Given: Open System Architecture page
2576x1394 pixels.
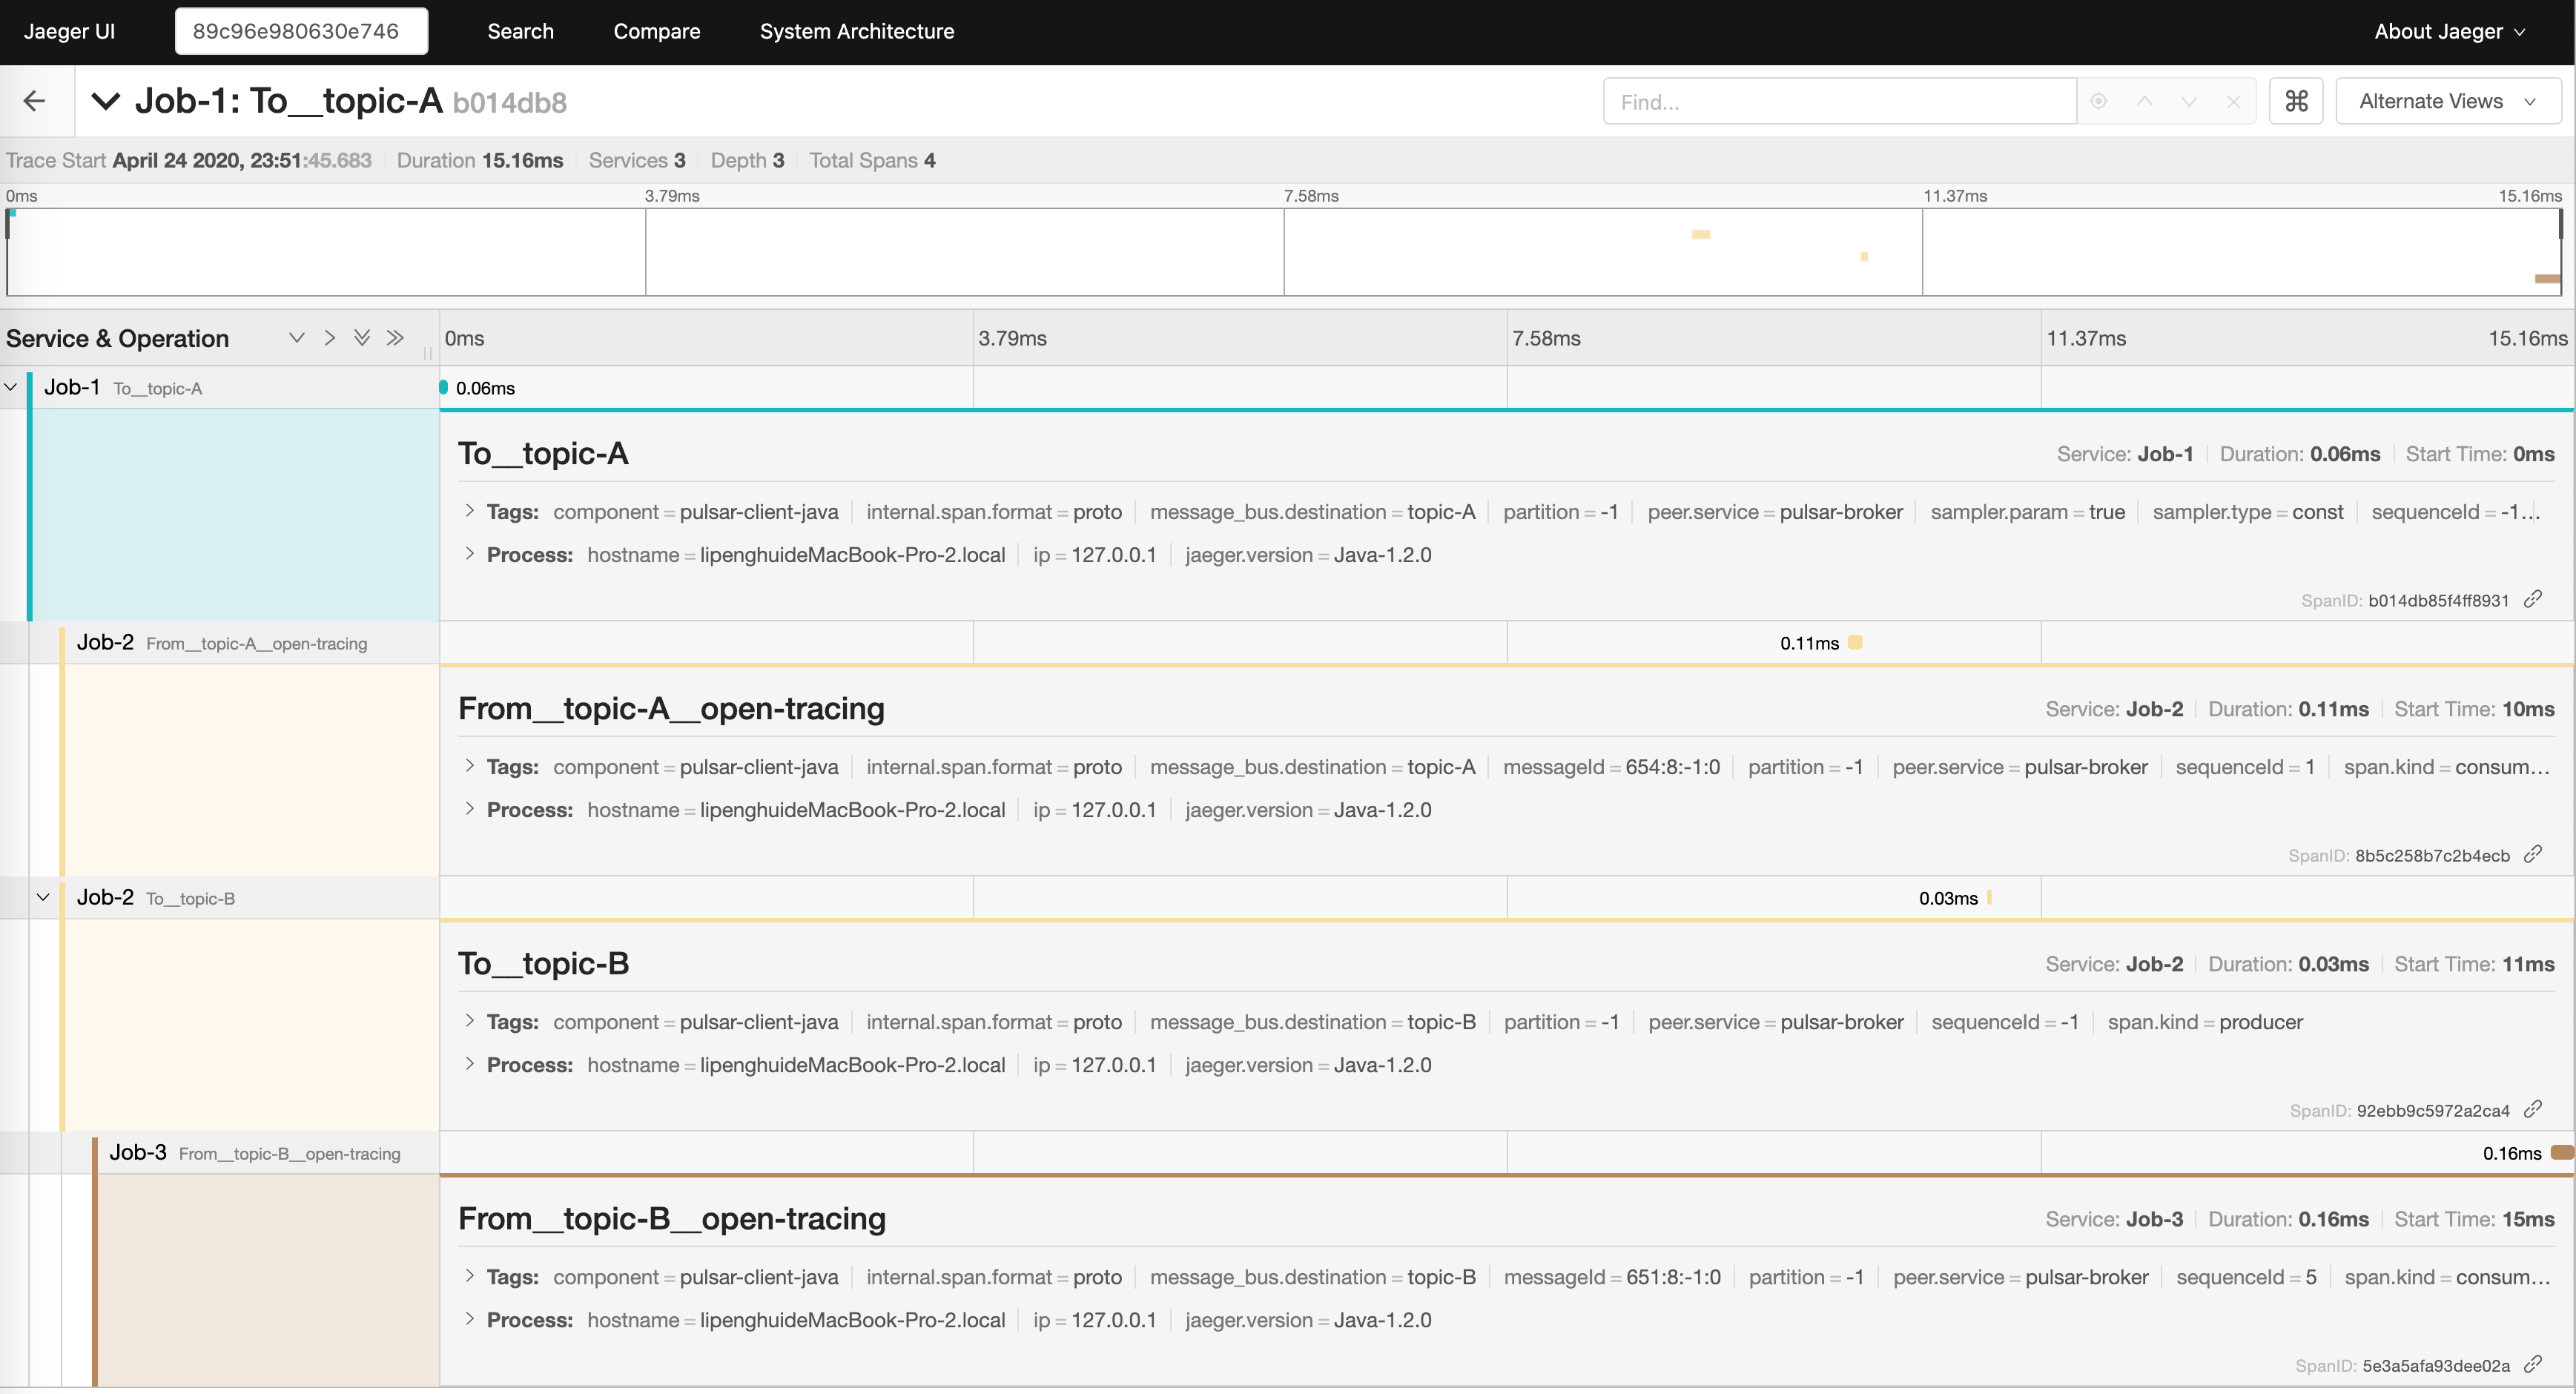Looking at the screenshot, I should click(x=856, y=31).
